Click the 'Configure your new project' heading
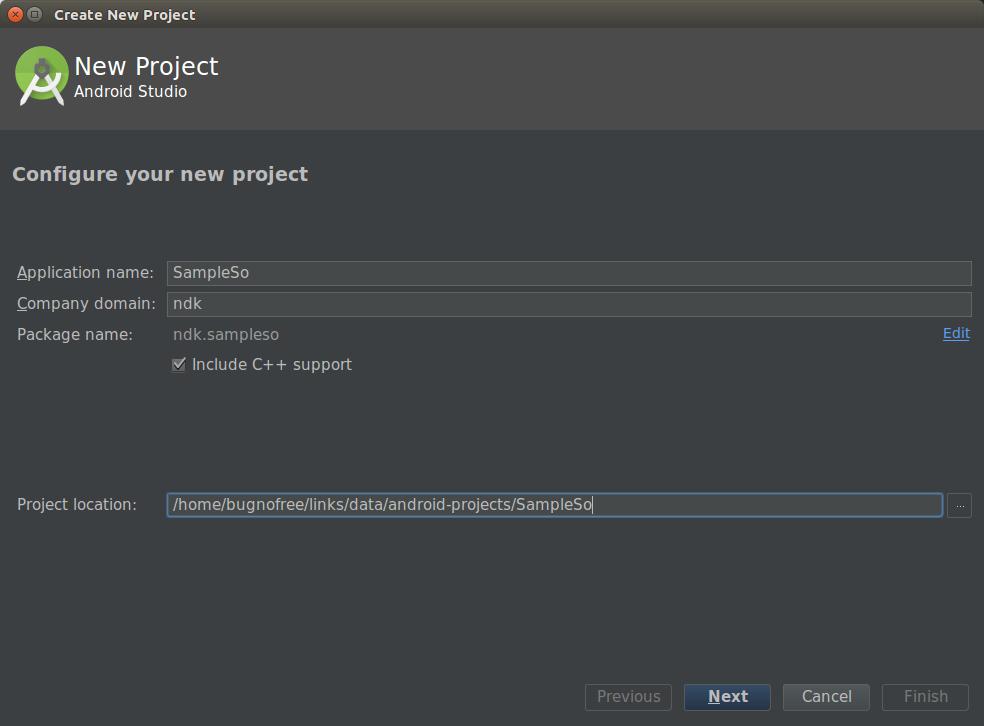The image size is (984, 726). [x=160, y=175]
